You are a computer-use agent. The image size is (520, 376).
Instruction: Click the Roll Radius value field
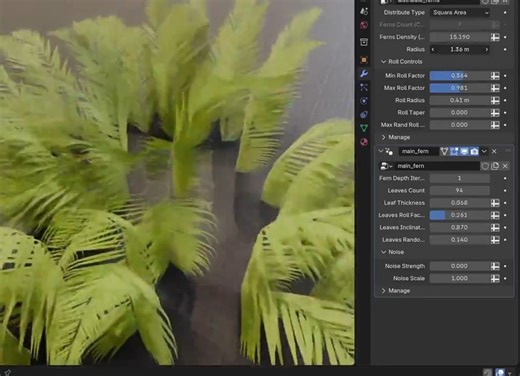point(460,100)
